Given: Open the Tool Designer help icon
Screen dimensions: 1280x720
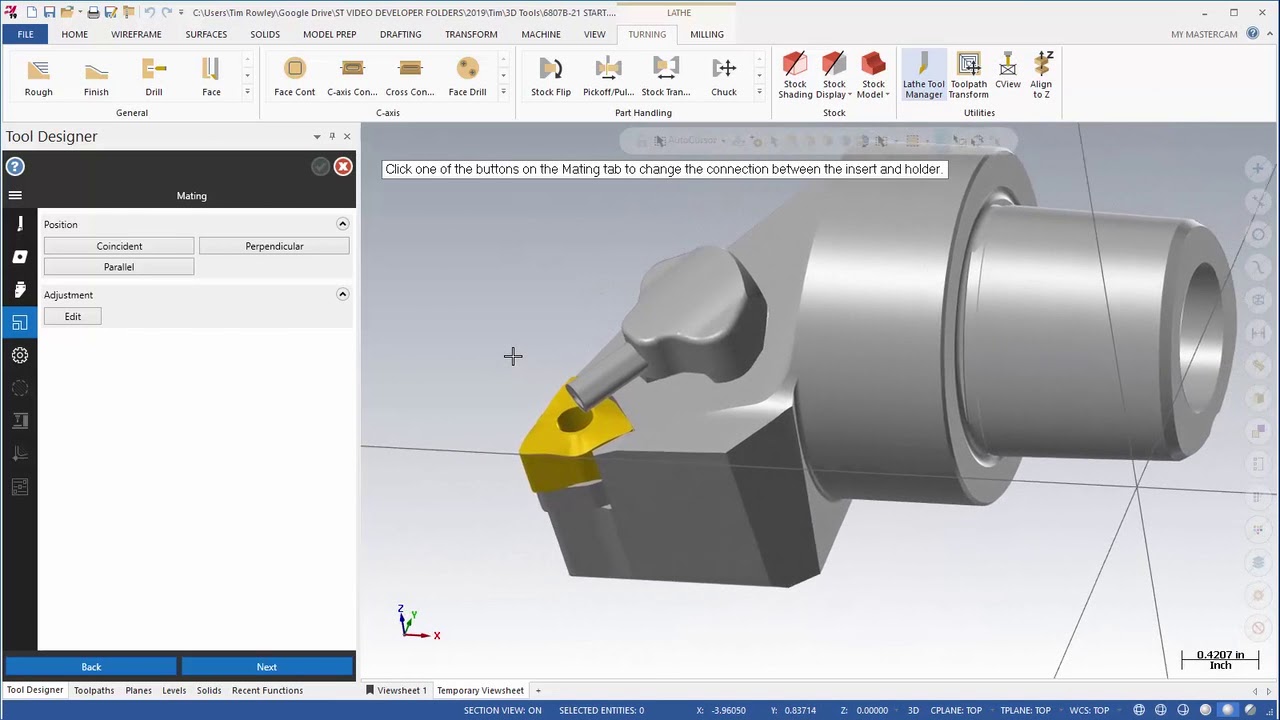Looking at the screenshot, I should tap(15, 167).
